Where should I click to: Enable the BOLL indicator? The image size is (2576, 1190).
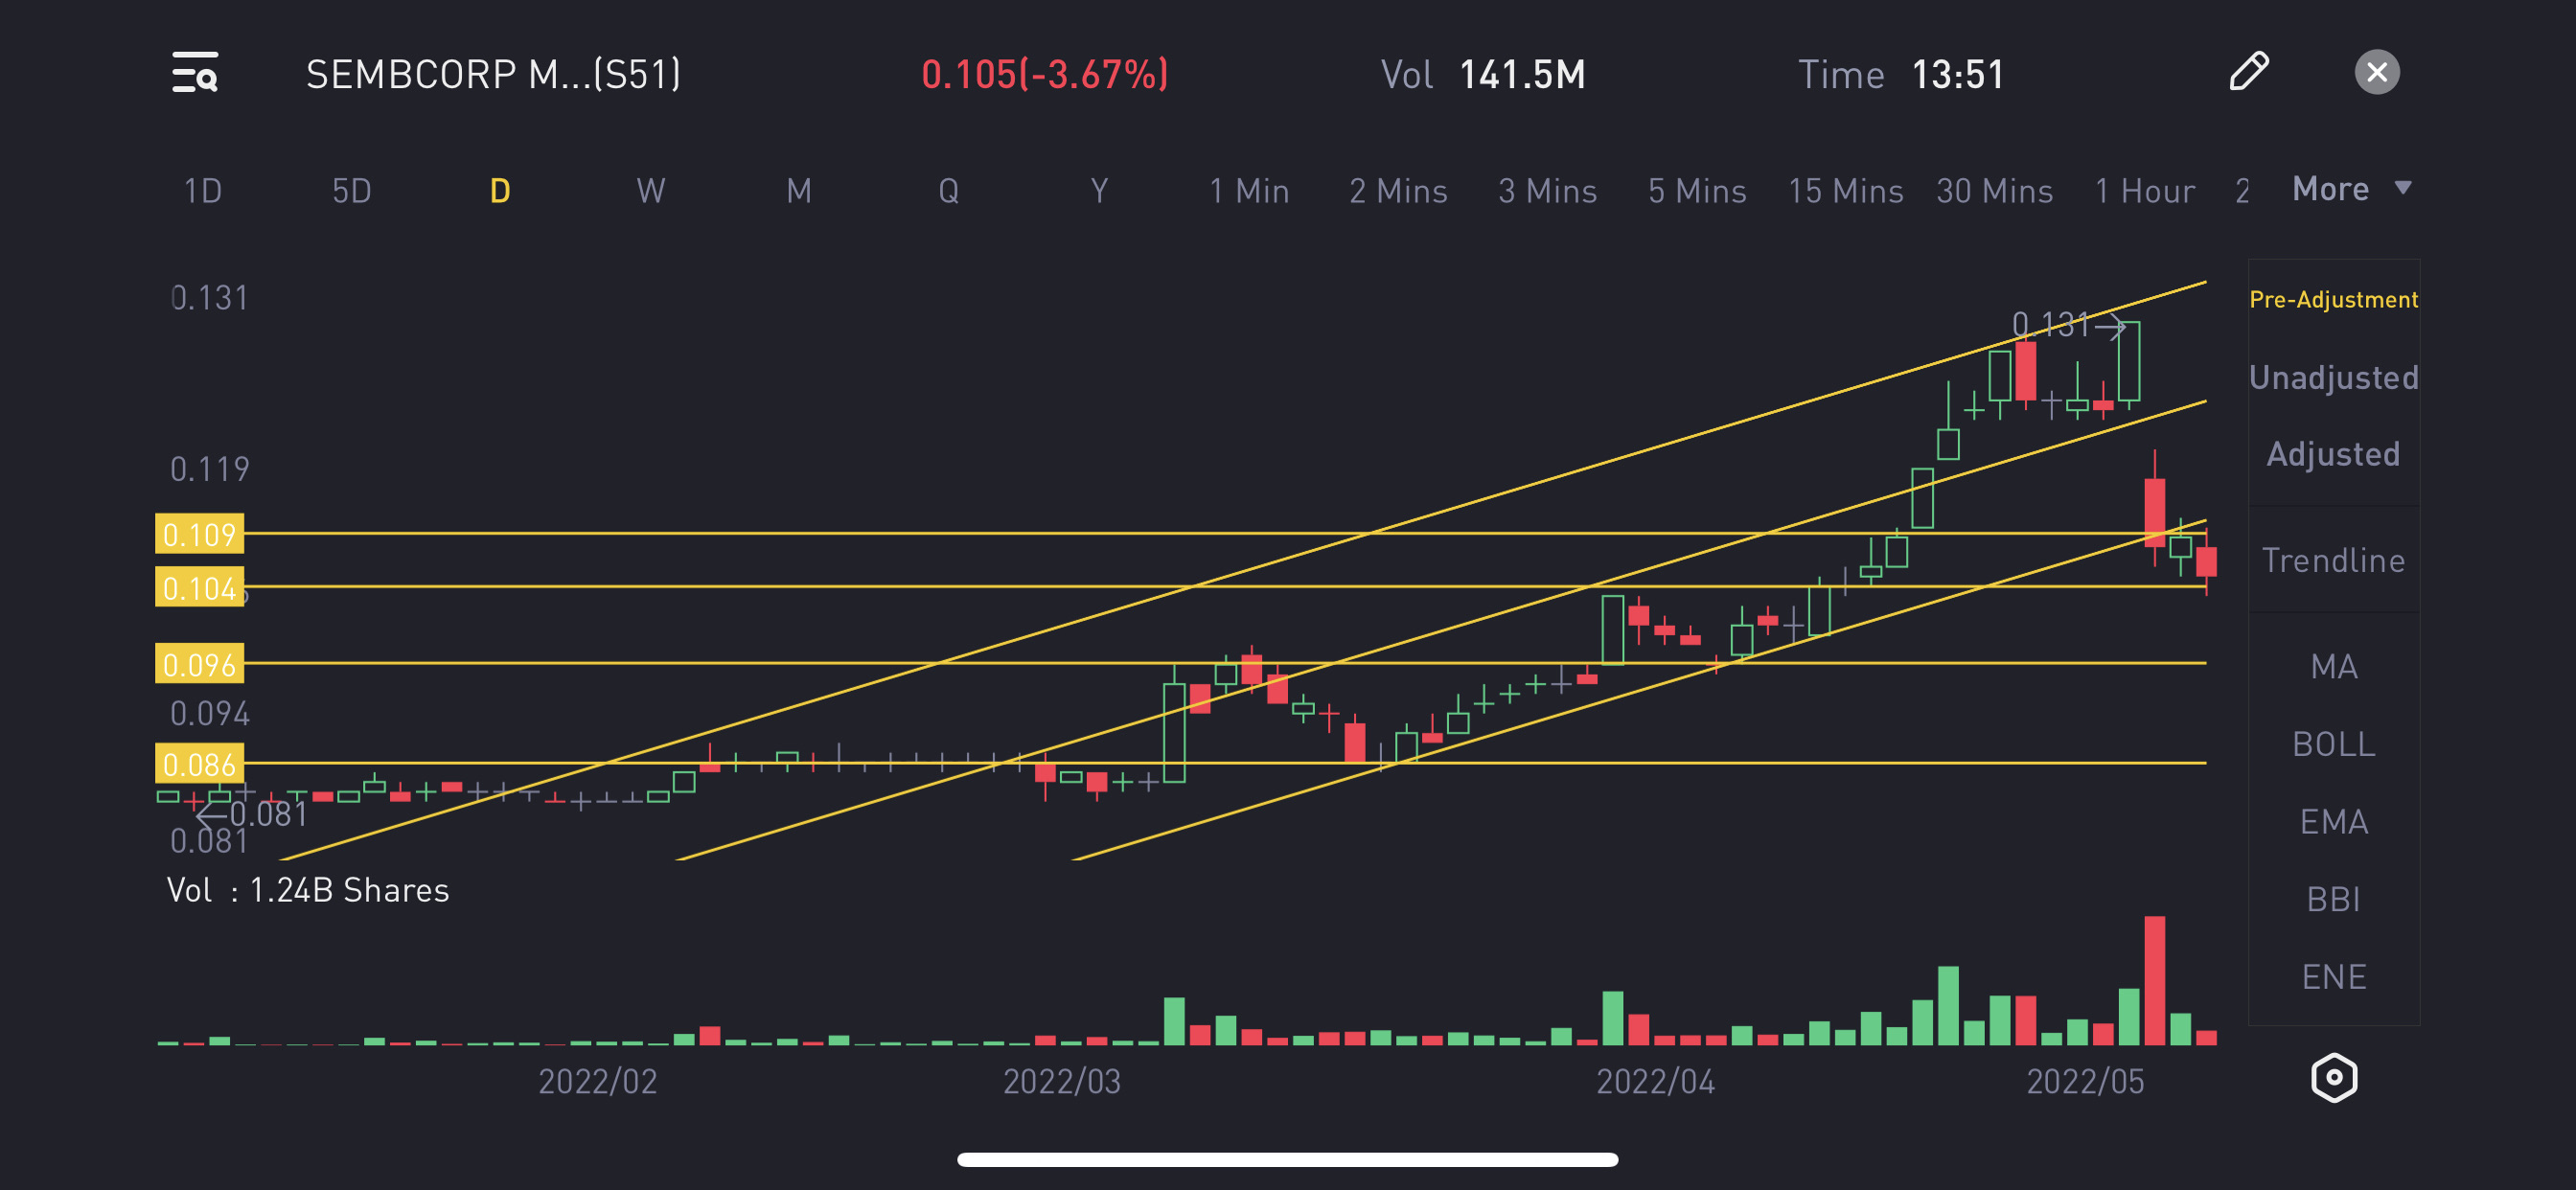[x=2333, y=744]
